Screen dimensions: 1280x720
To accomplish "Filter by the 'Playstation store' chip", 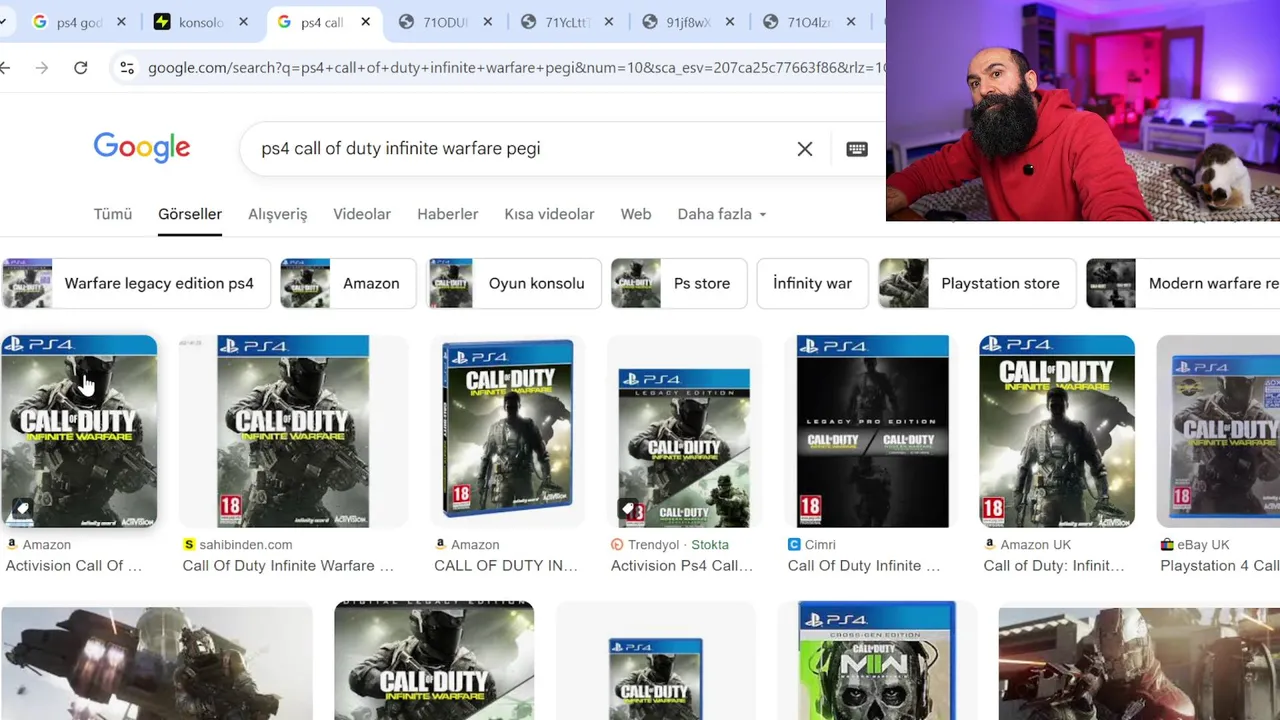I will pyautogui.click(x=977, y=283).
